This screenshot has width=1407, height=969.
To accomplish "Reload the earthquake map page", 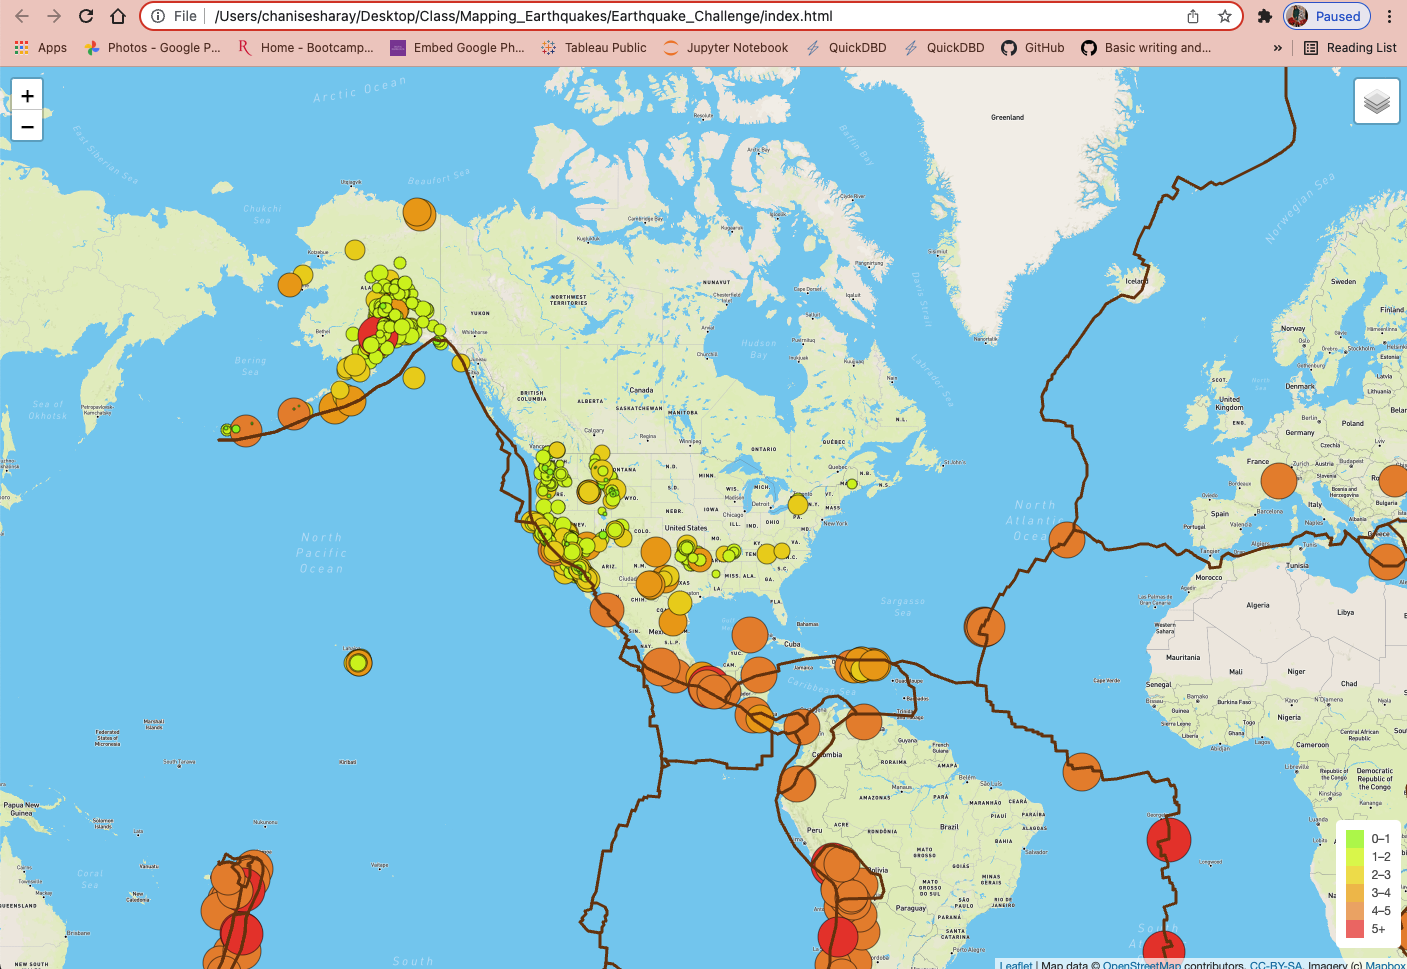I will click(x=86, y=16).
